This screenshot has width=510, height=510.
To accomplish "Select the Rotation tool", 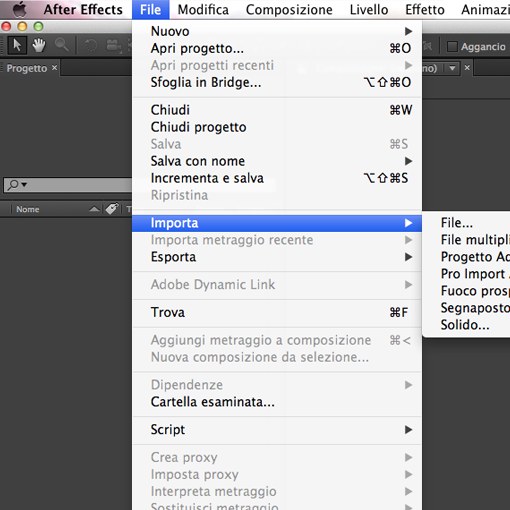I will [90, 45].
